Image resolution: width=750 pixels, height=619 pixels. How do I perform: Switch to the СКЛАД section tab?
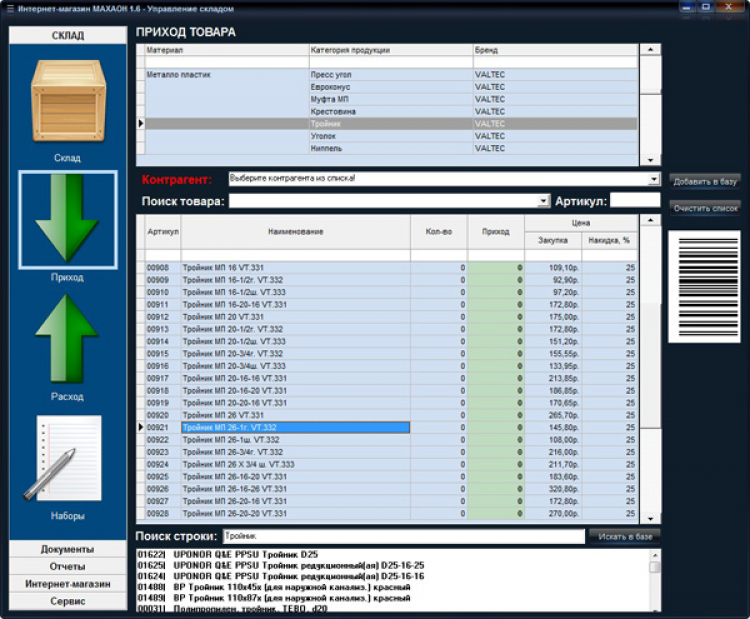tap(67, 35)
